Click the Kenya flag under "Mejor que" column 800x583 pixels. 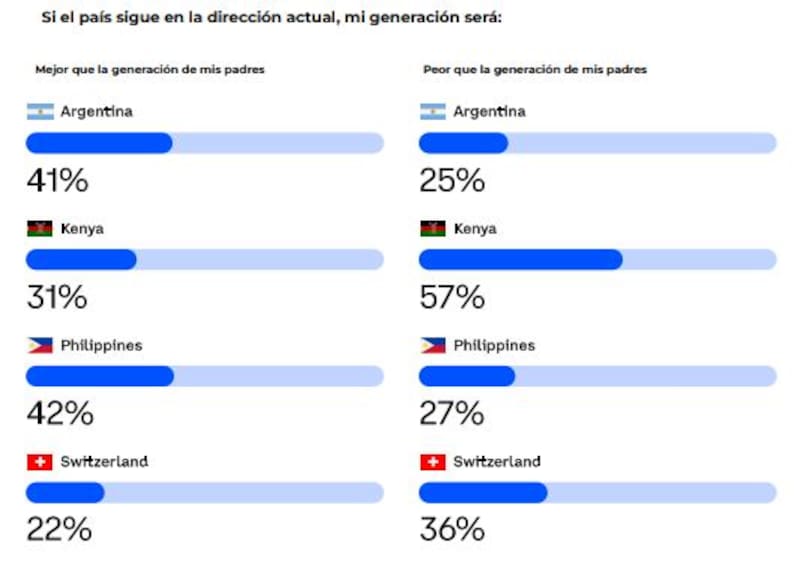pyautogui.click(x=39, y=229)
